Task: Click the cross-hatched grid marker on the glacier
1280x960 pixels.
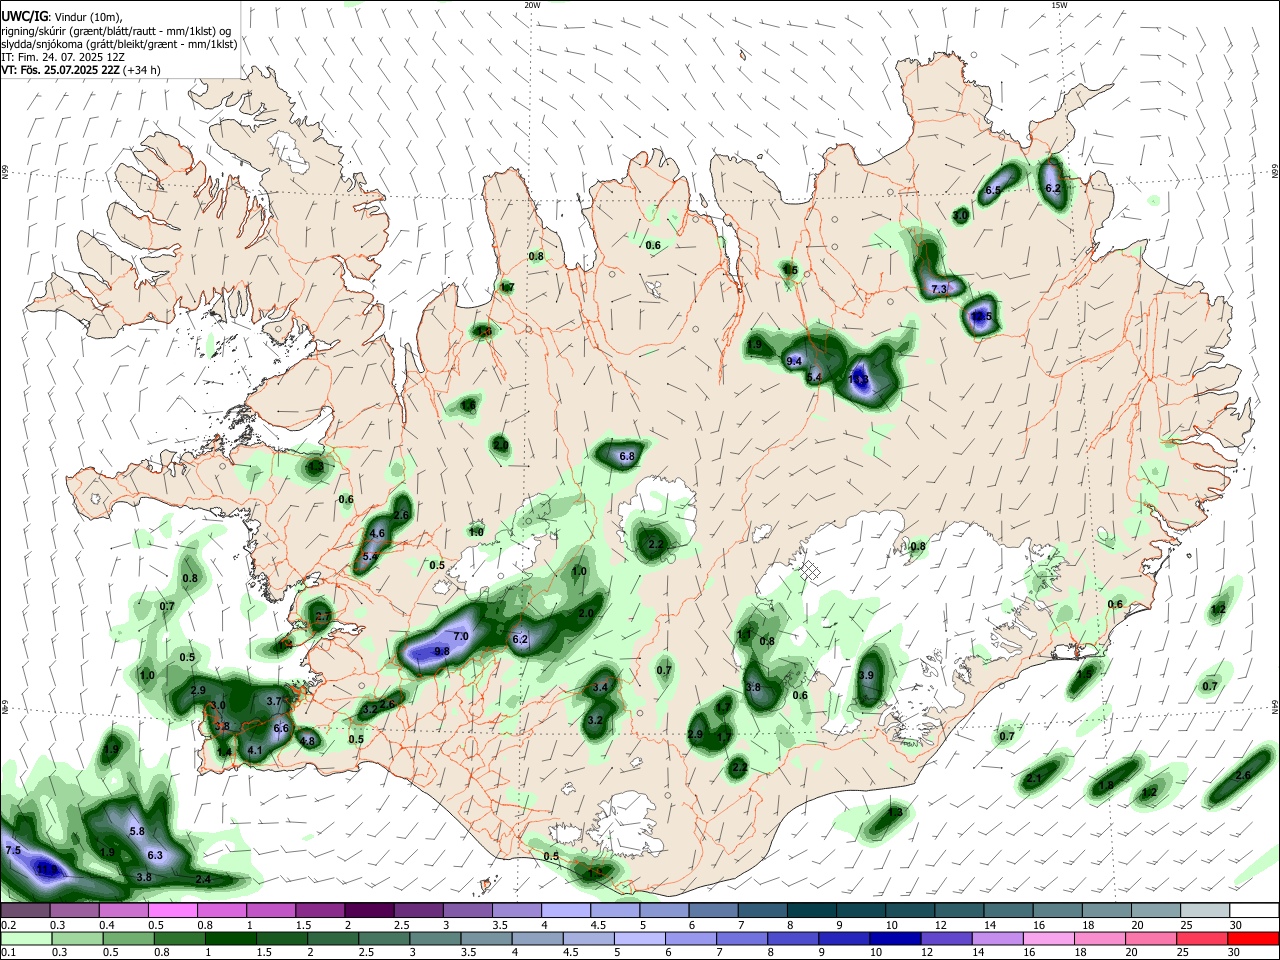Action: [809, 570]
